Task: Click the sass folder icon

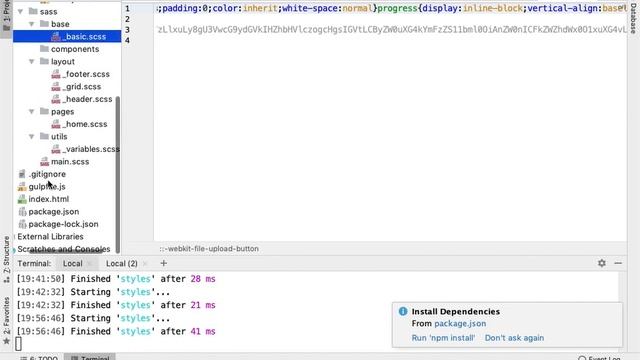Action: coord(33,12)
